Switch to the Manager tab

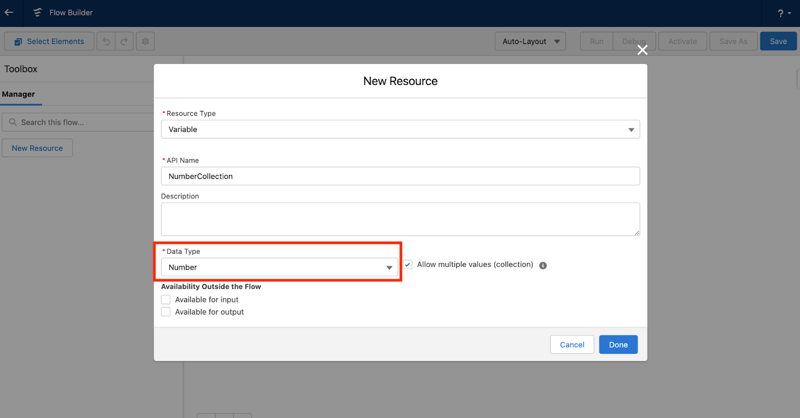[18, 94]
